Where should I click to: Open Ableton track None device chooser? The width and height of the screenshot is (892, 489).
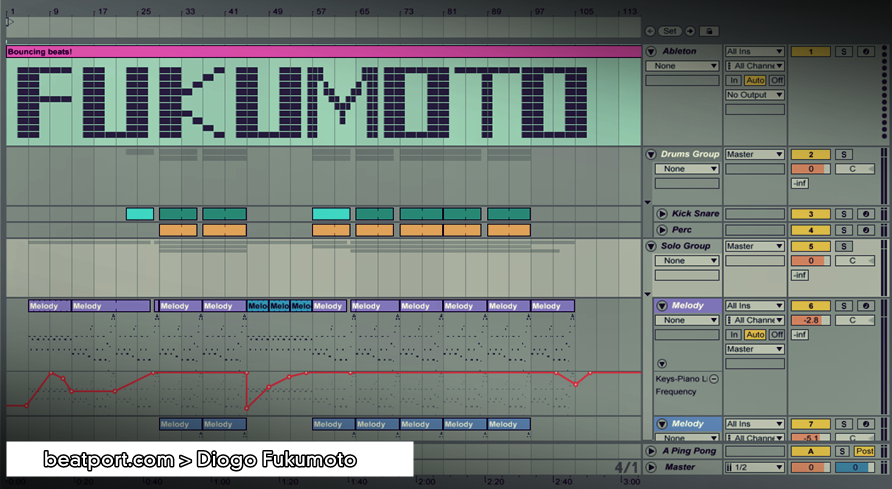point(683,66)
